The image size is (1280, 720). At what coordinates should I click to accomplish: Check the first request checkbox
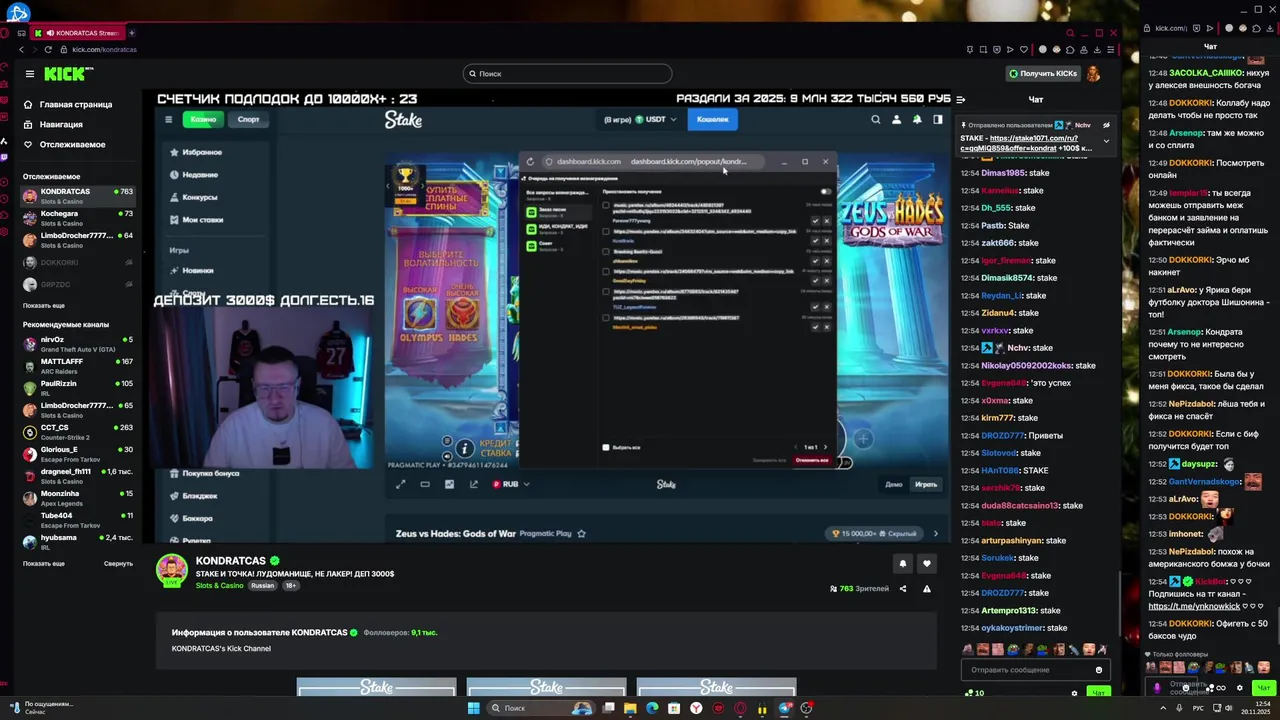click(x=605, y=206)
